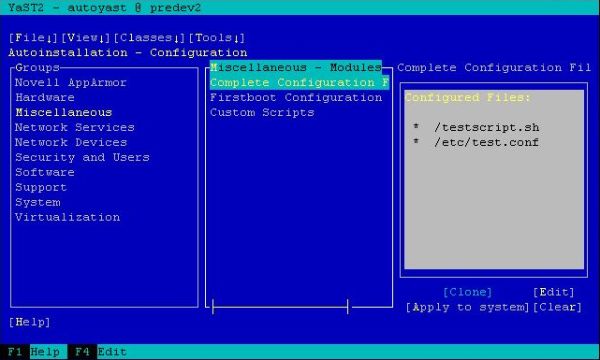Open the Tools menu
Viewport: 600px width, 360px height.
click(x=217, y=37)
